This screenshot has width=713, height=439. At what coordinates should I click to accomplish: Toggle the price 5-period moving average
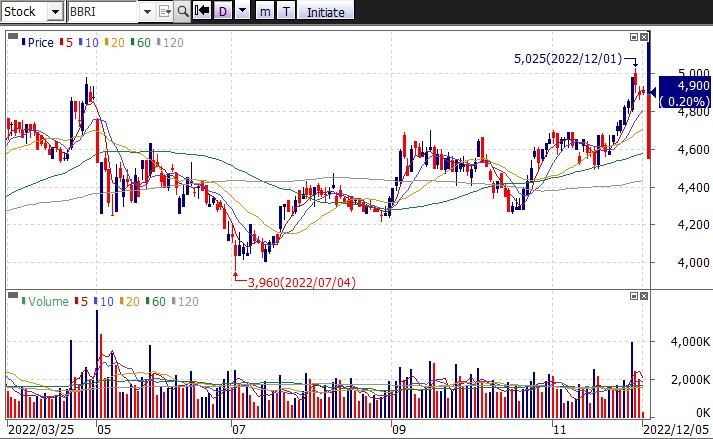pyautogui.click(x=67, y=43)
